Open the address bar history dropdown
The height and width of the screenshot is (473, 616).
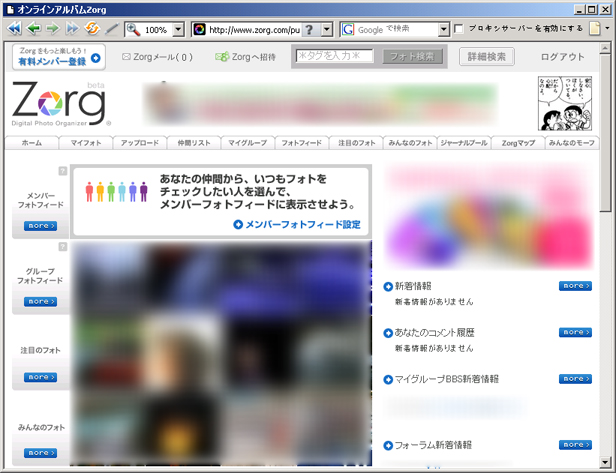pyautogui.click(x=326, y=30)
